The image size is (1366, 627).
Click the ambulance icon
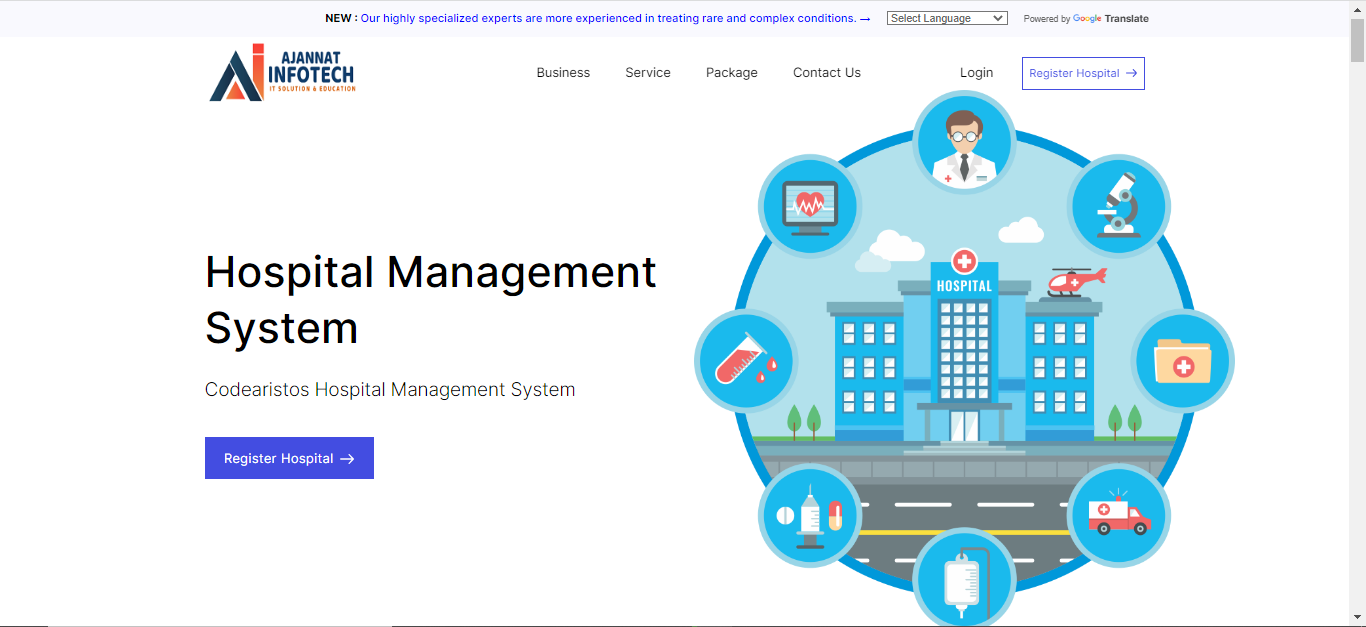(x=1119, y=516)
